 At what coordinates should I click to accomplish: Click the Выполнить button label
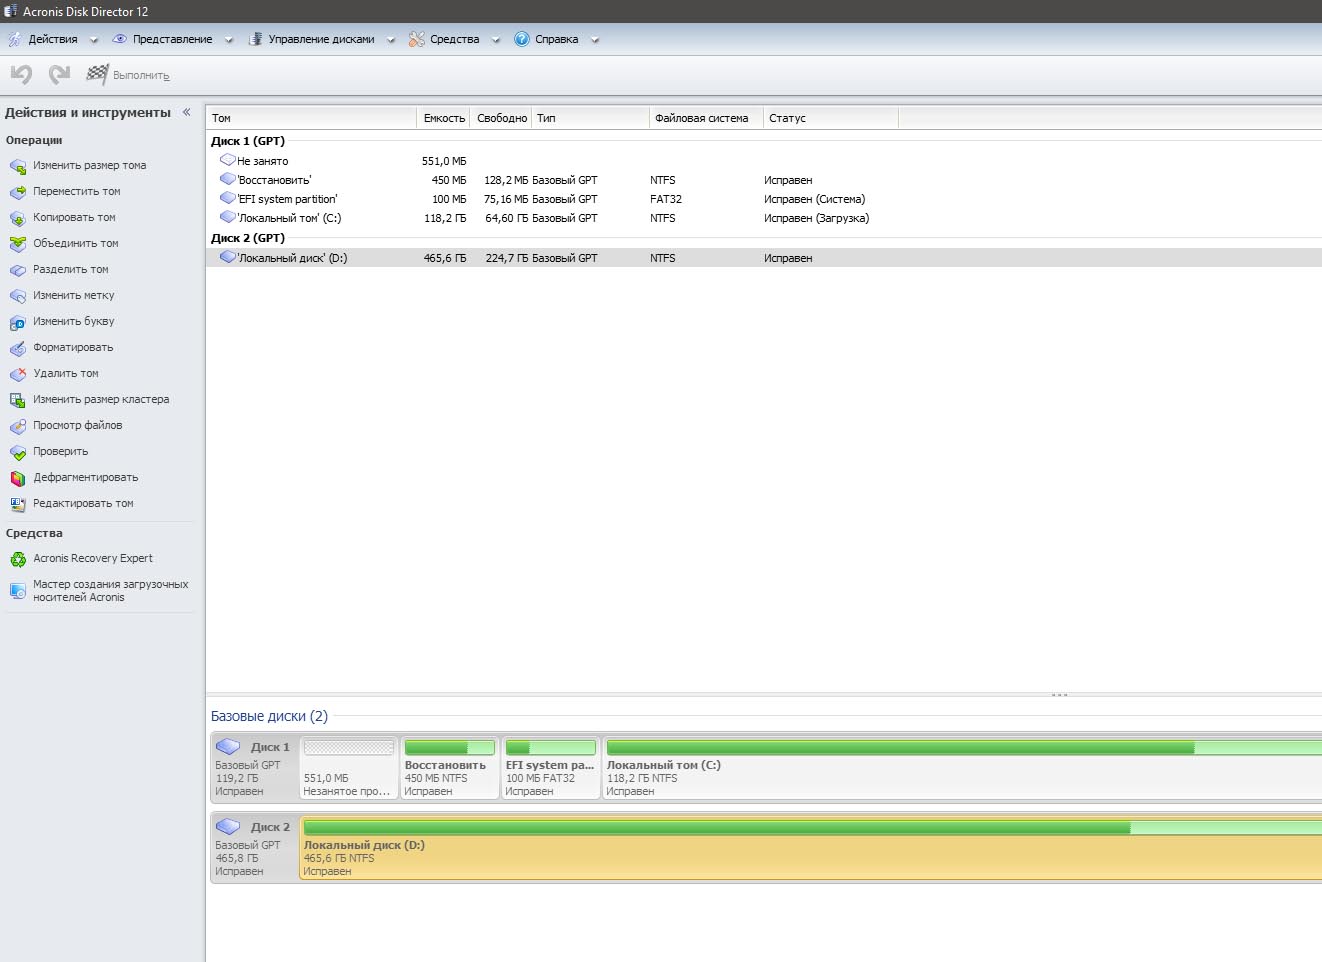pos(141,75)
